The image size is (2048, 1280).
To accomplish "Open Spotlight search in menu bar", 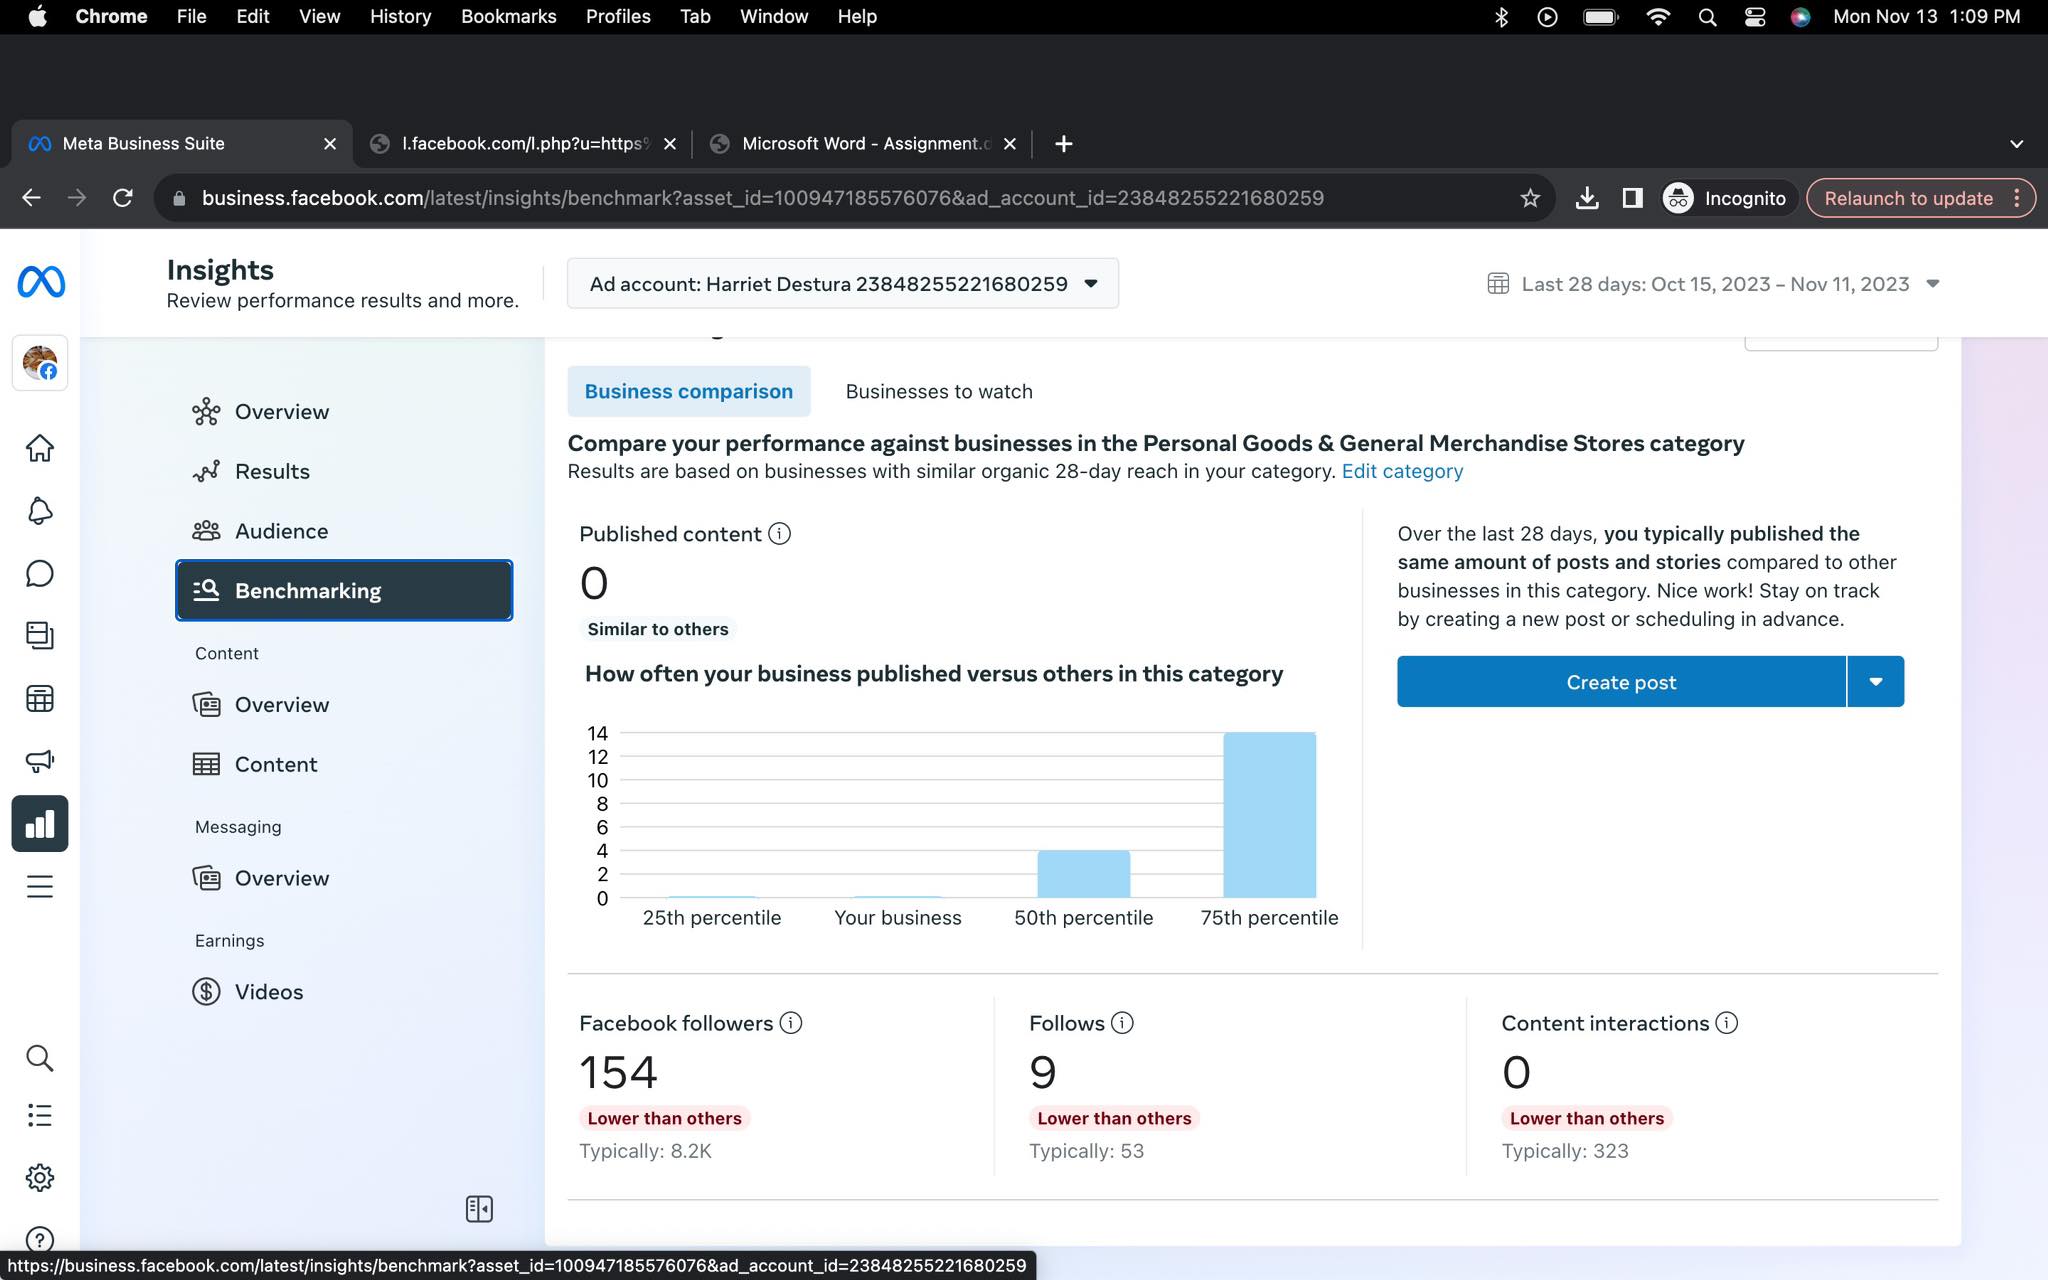I will coord(1707,17).
